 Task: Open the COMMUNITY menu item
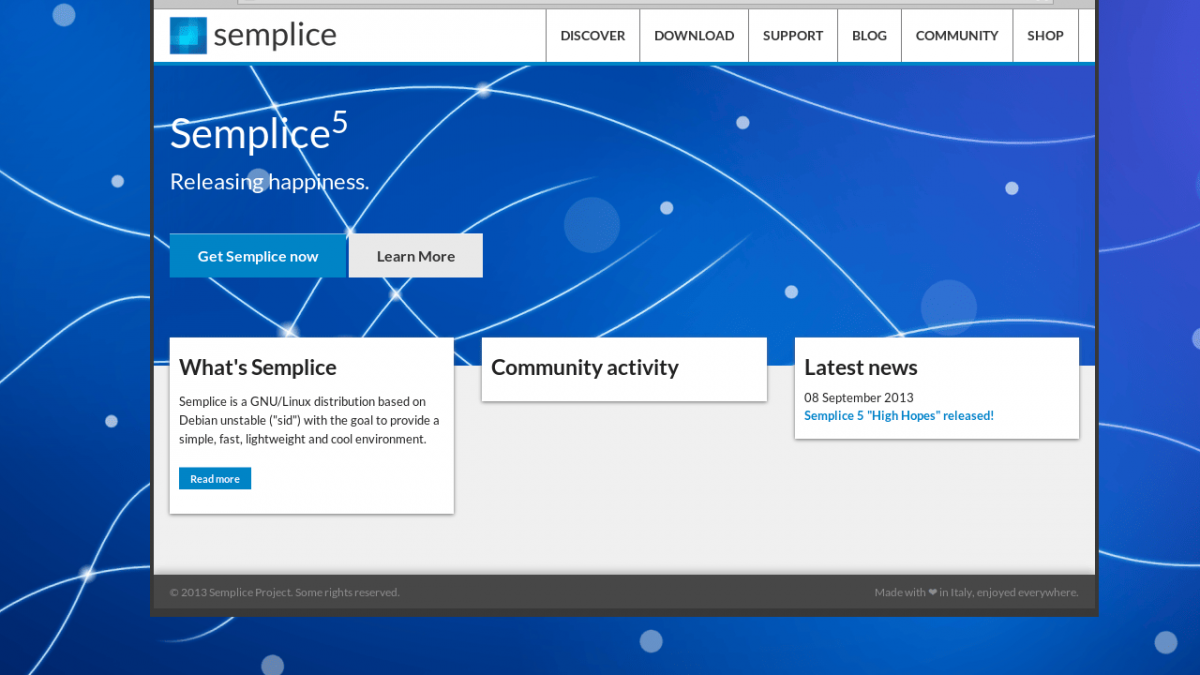click(957, 35)
